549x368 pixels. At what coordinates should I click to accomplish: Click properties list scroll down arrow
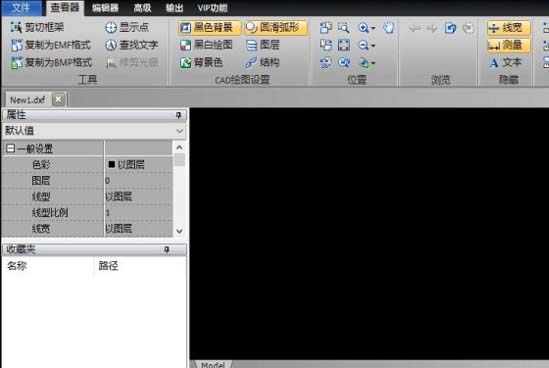pos(179,231)
